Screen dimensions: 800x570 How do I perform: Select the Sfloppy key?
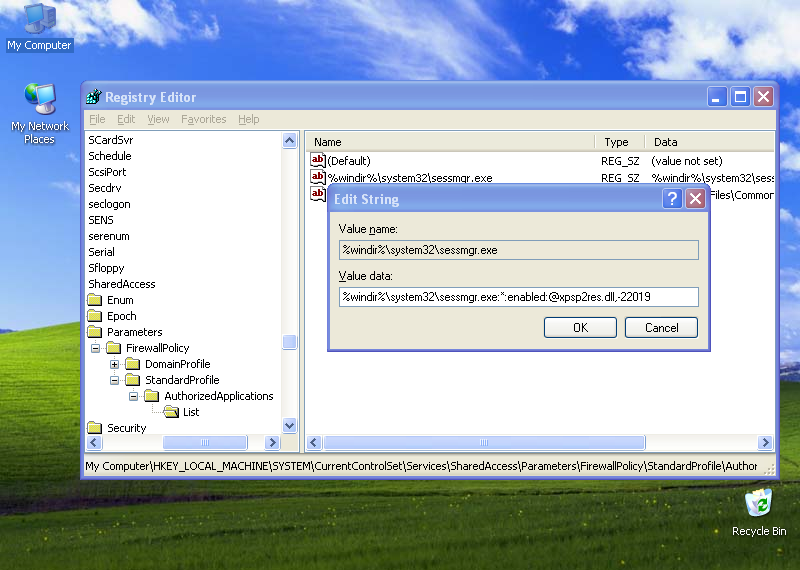(x=106, y=268)
